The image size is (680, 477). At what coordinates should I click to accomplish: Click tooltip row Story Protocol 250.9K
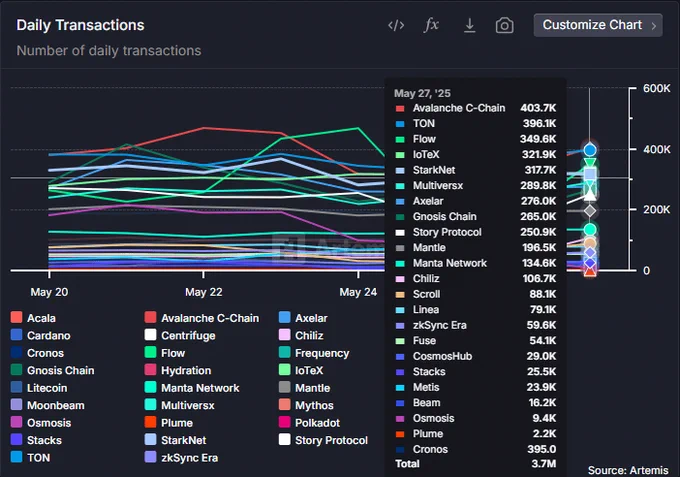click(x=476, y=232)
